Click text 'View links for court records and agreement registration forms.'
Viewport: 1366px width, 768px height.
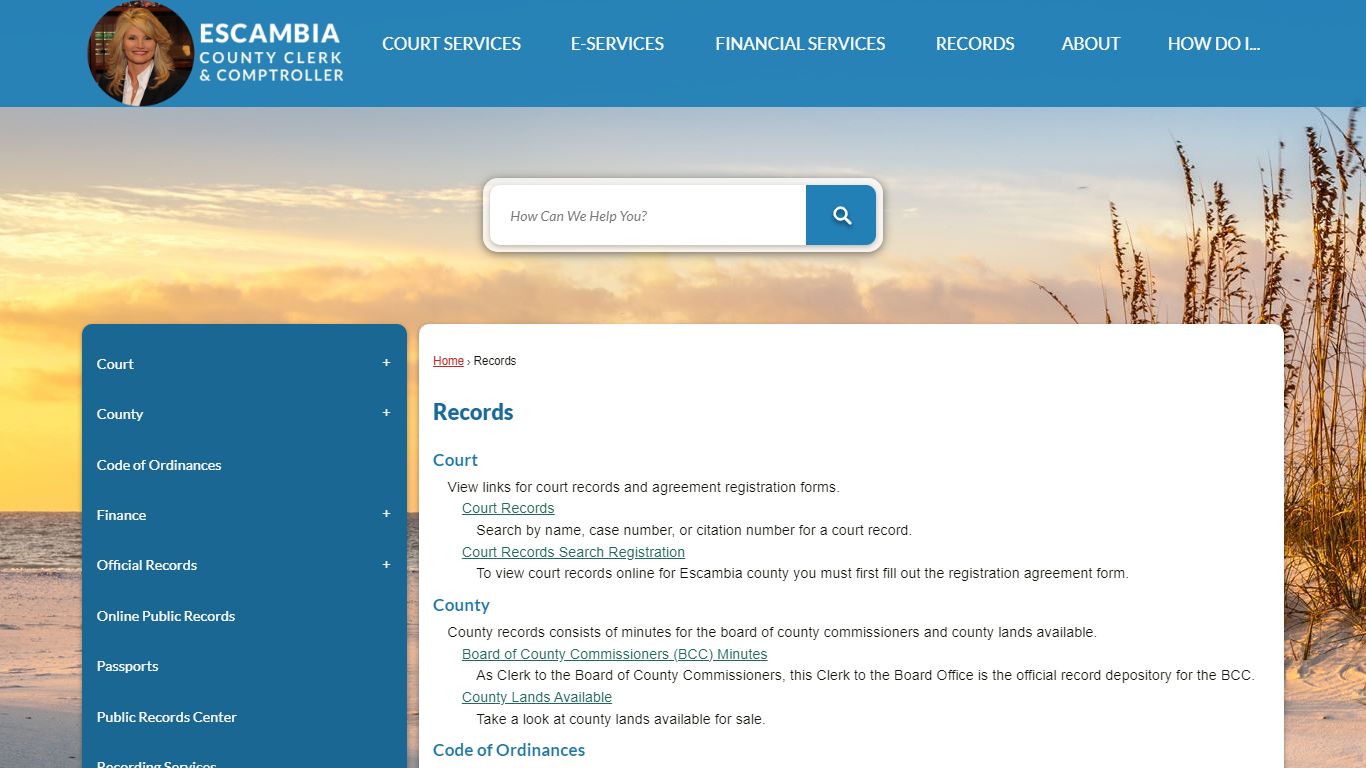(643, 487)
